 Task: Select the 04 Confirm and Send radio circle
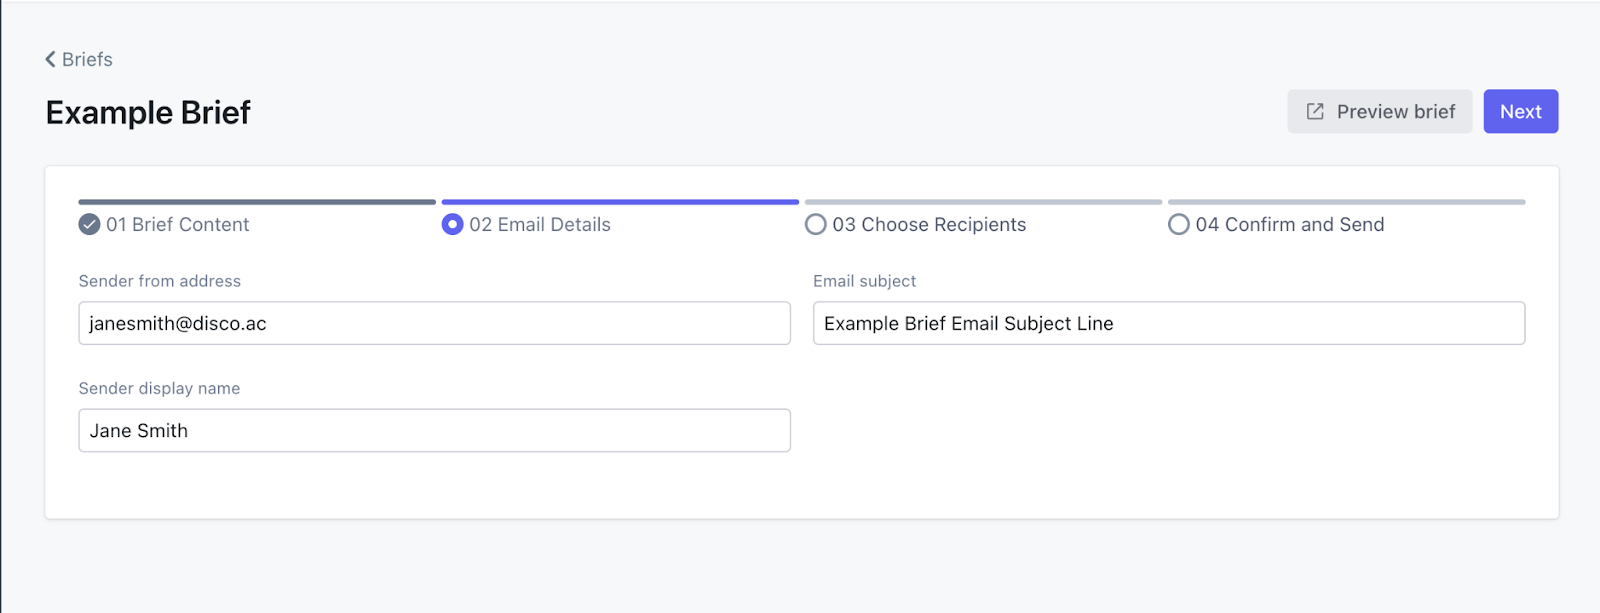(x=1179, y=224)
